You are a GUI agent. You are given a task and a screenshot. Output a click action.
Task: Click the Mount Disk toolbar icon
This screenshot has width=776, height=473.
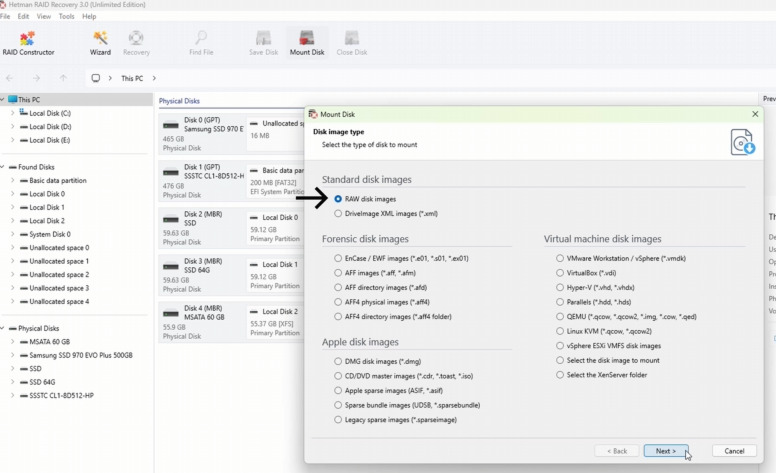[307, 43]
